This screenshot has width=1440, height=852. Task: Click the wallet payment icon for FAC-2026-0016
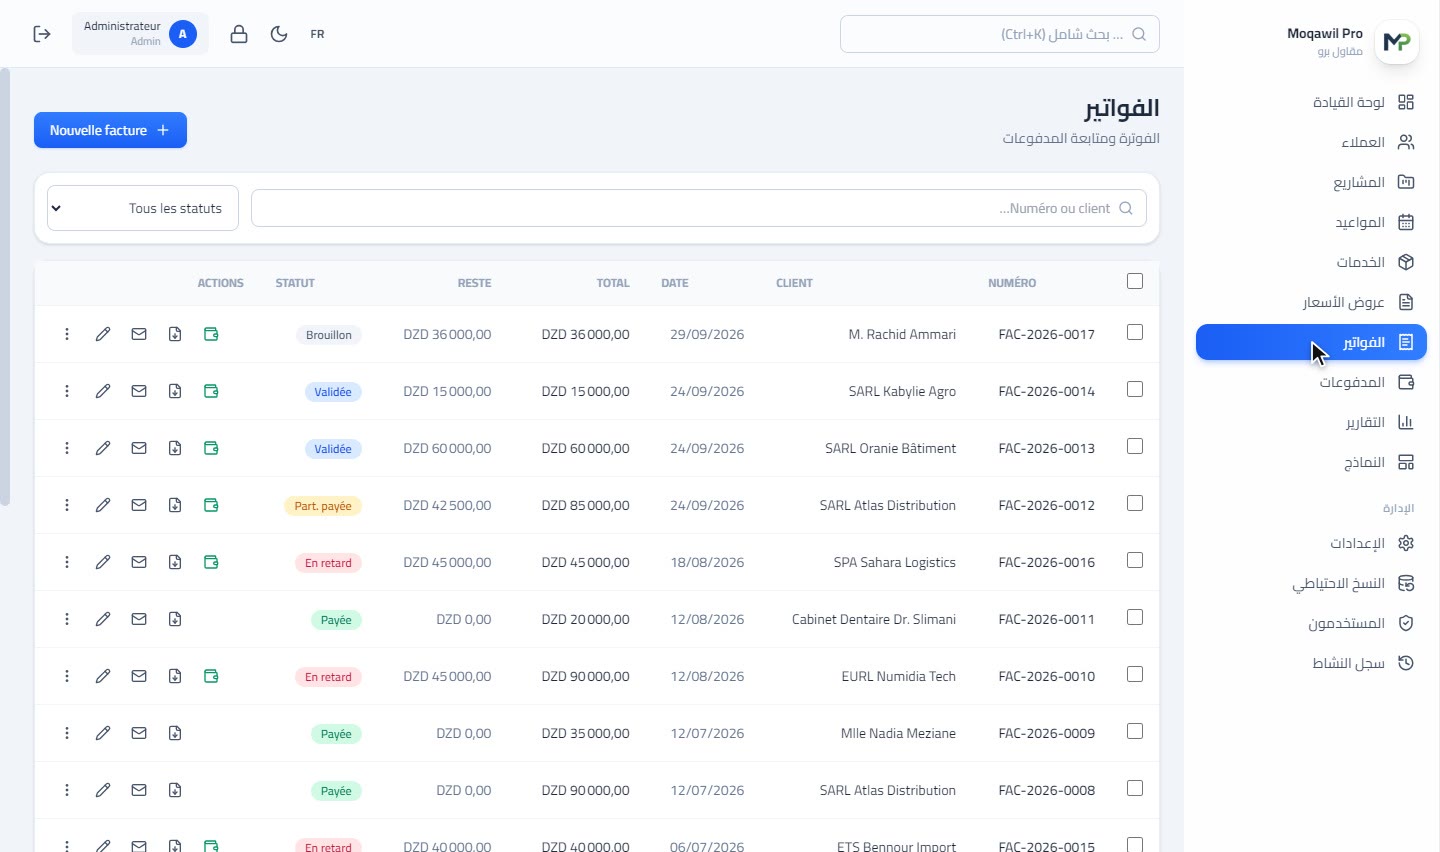(x=211, y=562)
